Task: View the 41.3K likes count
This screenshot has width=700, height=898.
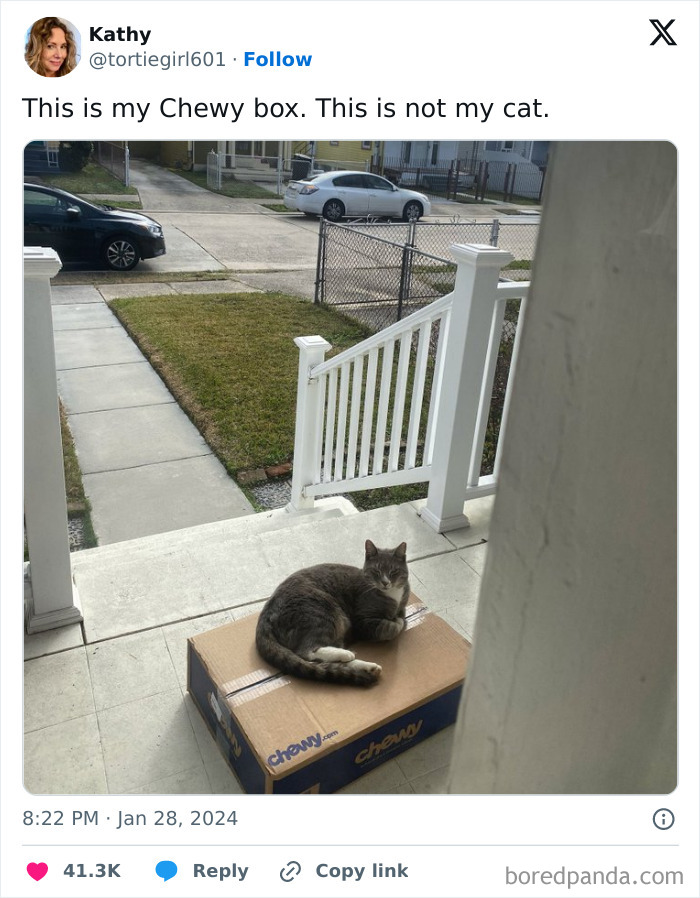Action: (x=92, y=871)
